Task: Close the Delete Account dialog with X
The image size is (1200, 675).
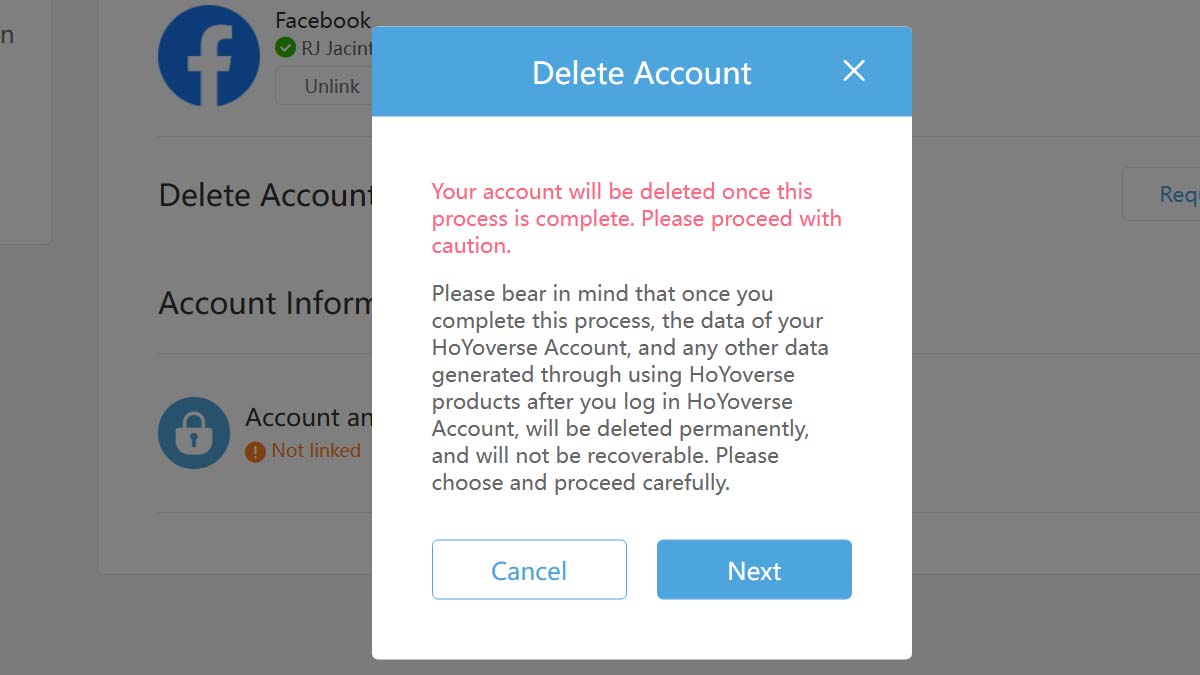Action: tap(853, 71)
